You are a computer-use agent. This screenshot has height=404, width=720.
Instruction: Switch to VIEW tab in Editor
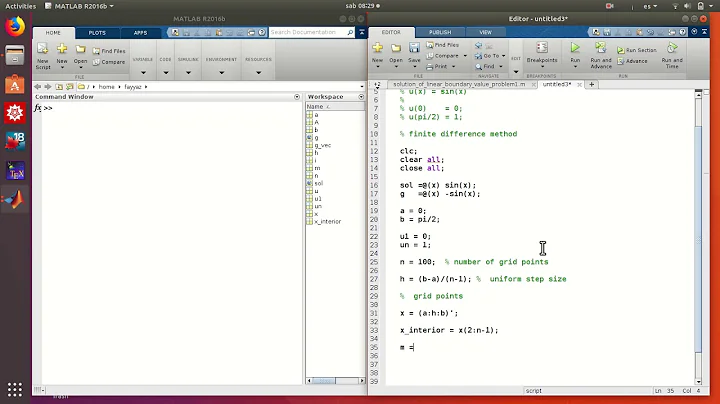485,33
